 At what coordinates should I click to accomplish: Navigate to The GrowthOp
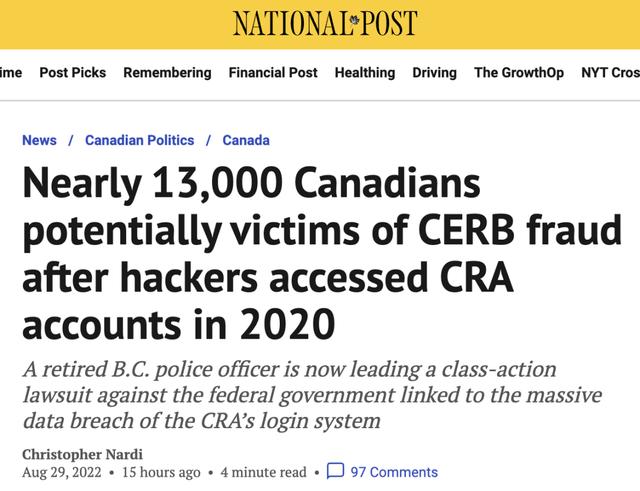coord(519,72)
